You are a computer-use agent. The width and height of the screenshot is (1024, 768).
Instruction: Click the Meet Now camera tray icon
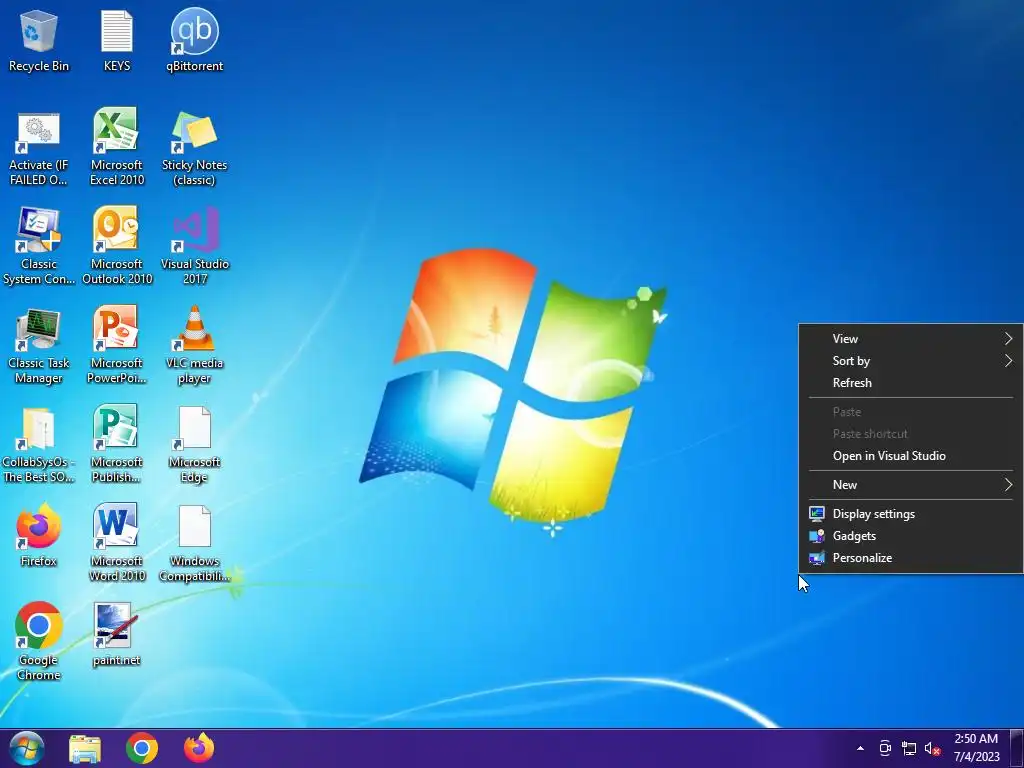click(x=885, y=748)
